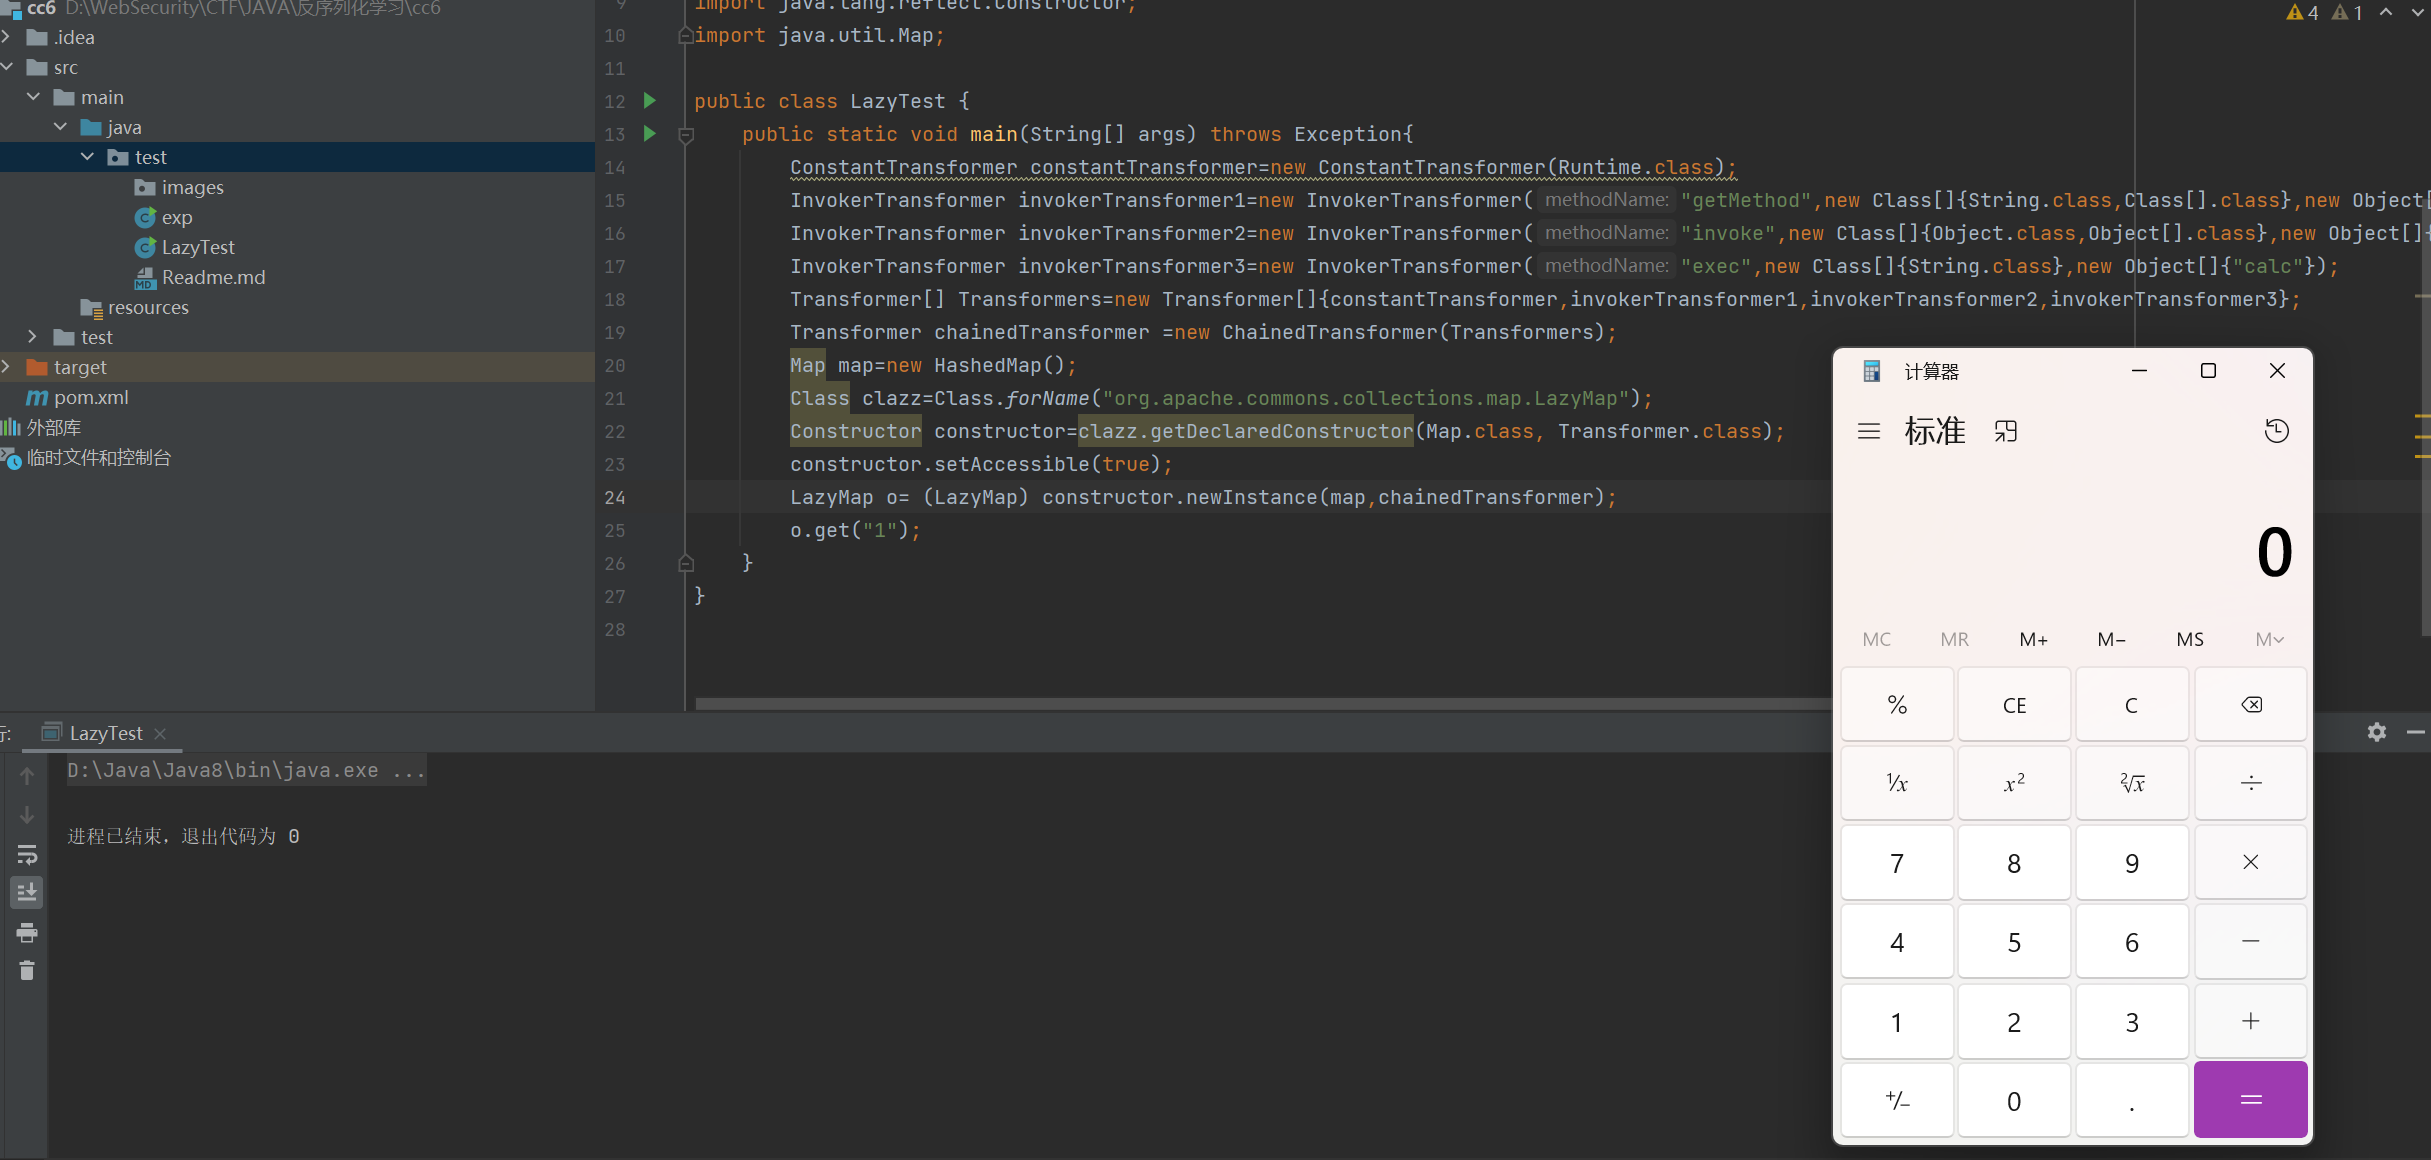Toggle soft-wrap in run console
The image size is (2431, 1160).
[27, 855]
